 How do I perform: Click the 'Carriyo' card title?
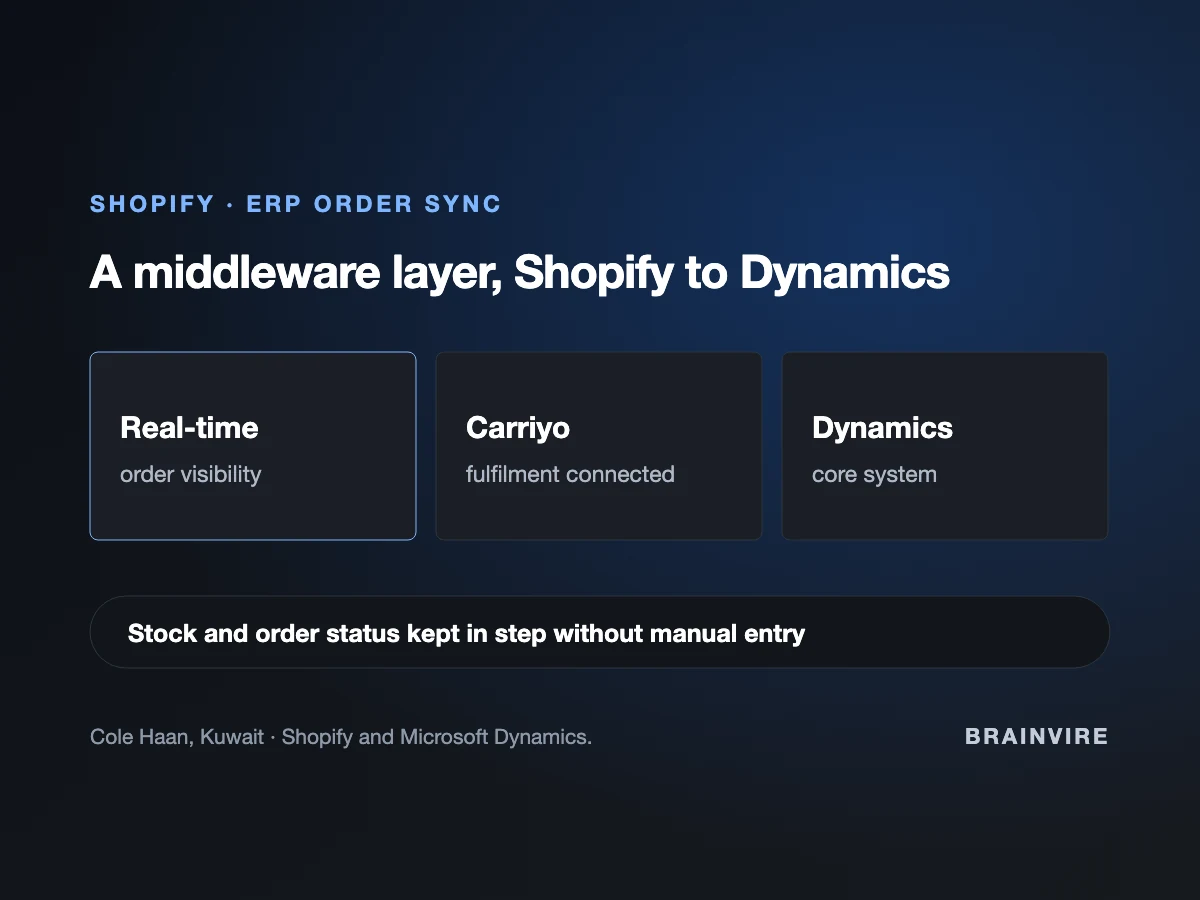[x=518, y=428]
